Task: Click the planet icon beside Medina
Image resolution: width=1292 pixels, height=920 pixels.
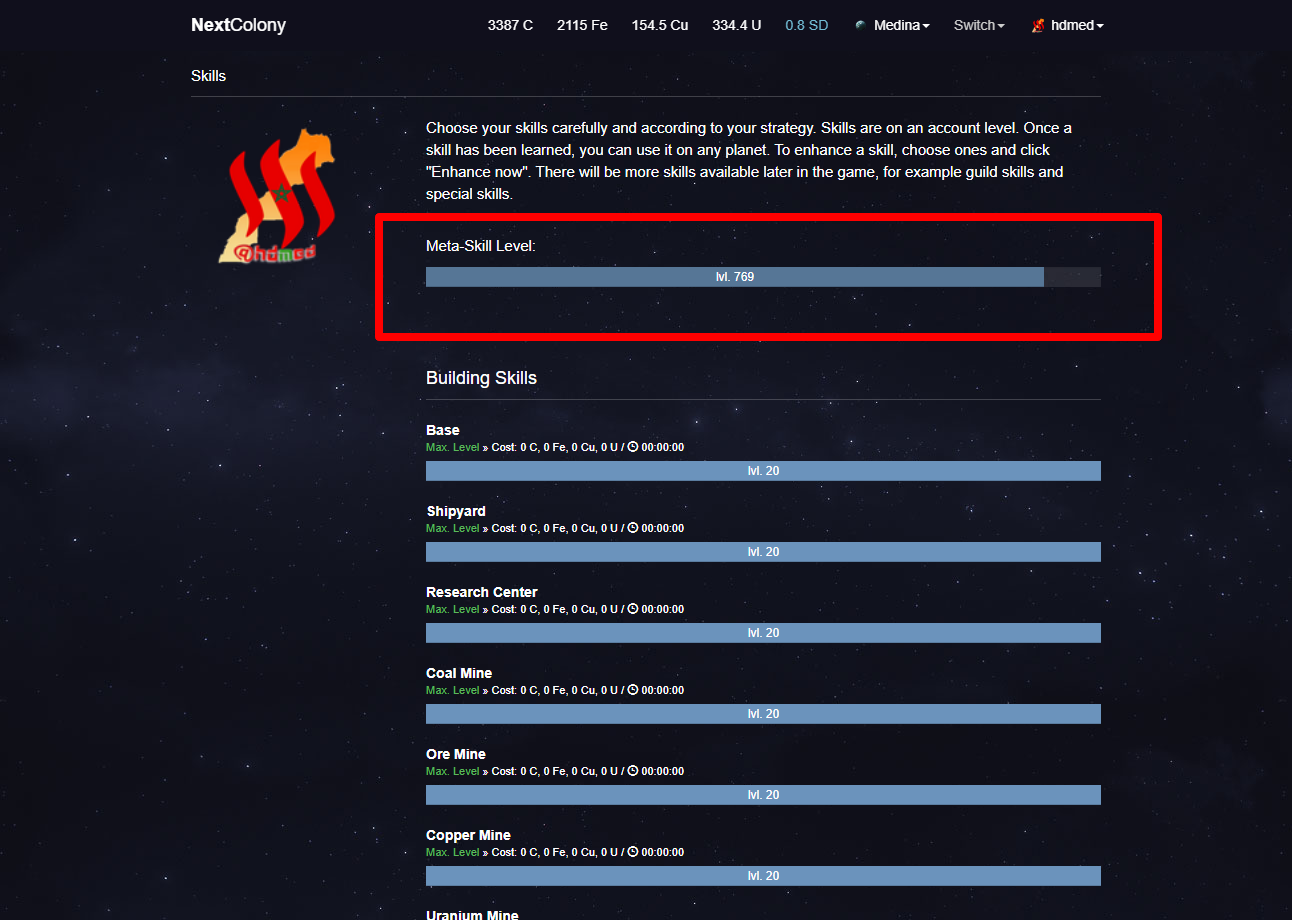Action: click(861, 25)
